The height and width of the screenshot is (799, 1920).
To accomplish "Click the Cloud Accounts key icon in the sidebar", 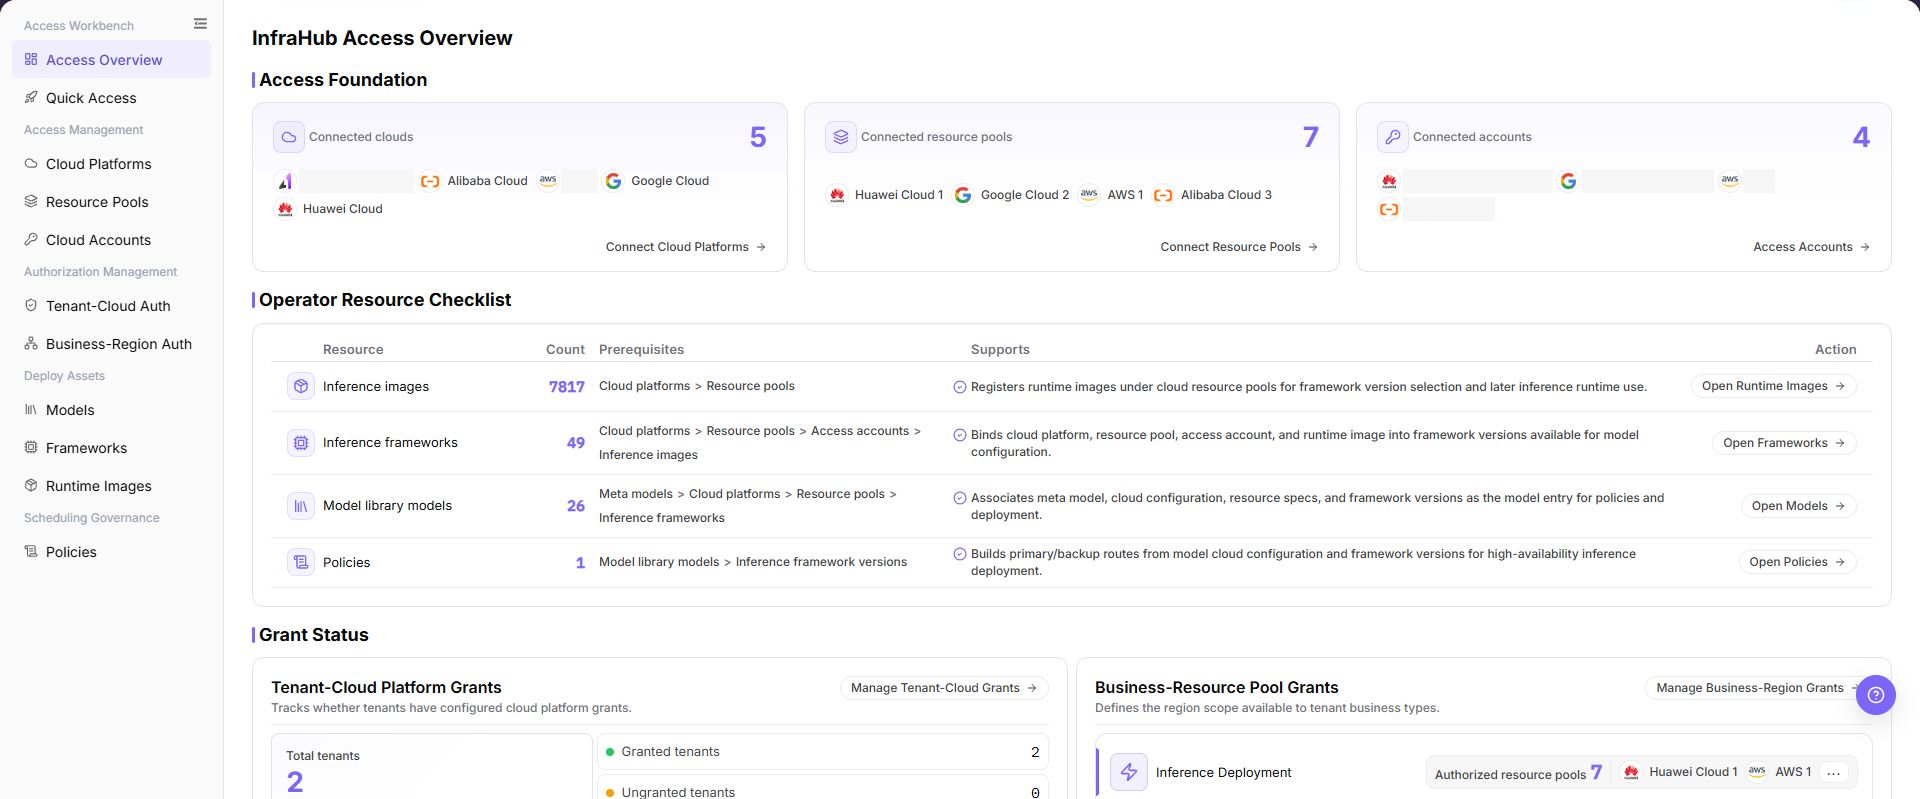I will (31, 239).
